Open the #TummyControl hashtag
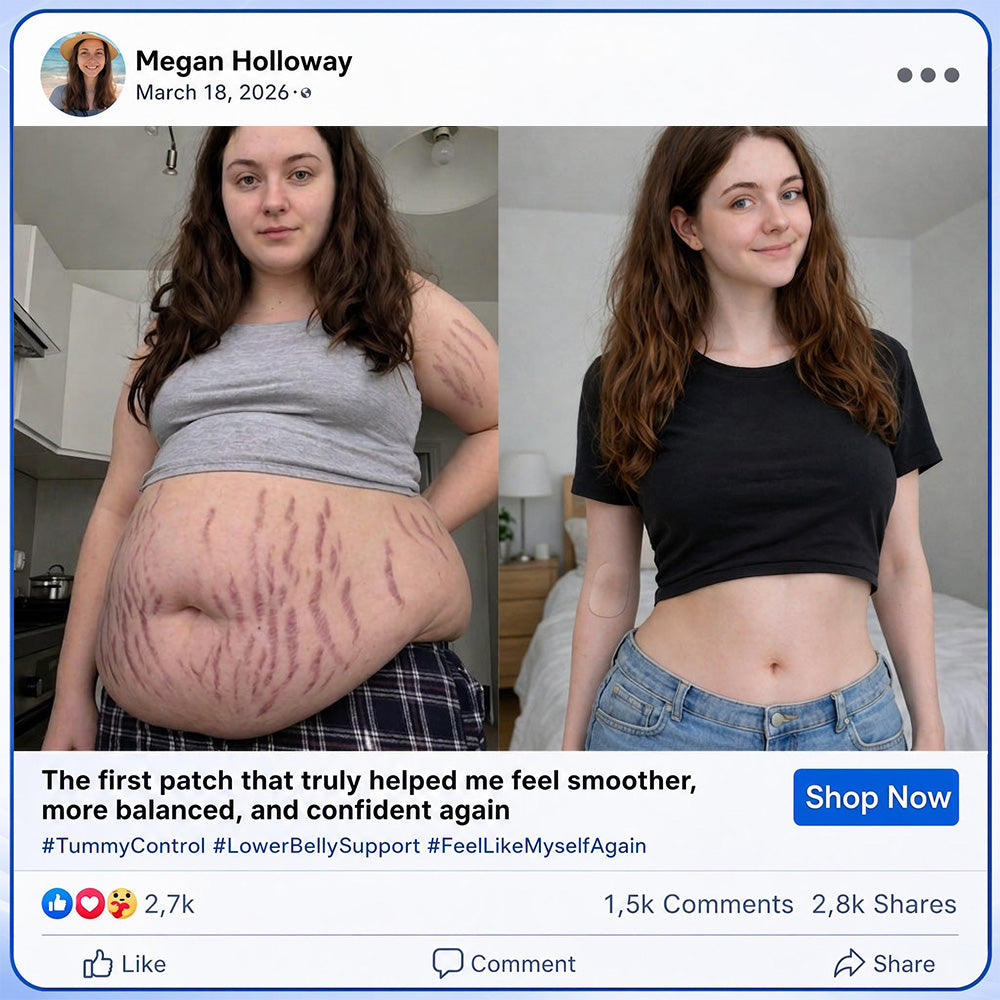 click(x=123, y=846)
